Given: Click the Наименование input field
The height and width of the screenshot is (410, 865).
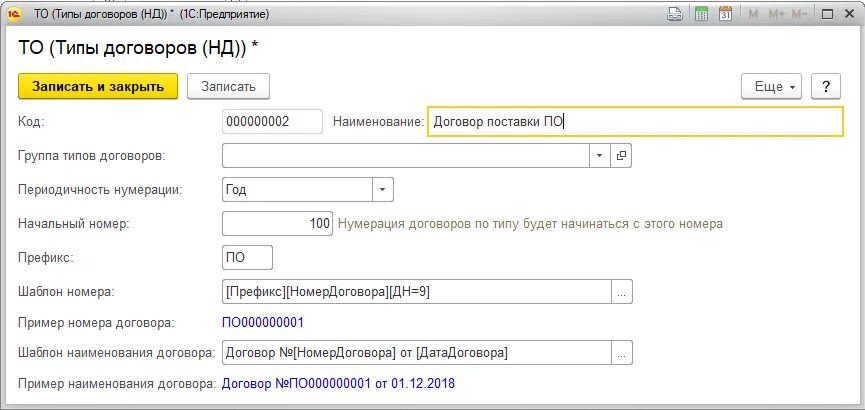Looking at the screenshot, I should point(635,121).
